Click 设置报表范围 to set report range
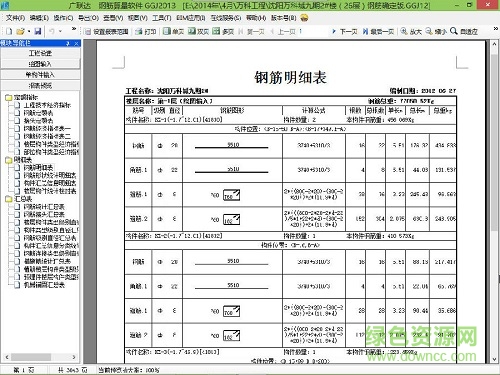Viewport: 500px width, 375px height. tap(106, 32)
